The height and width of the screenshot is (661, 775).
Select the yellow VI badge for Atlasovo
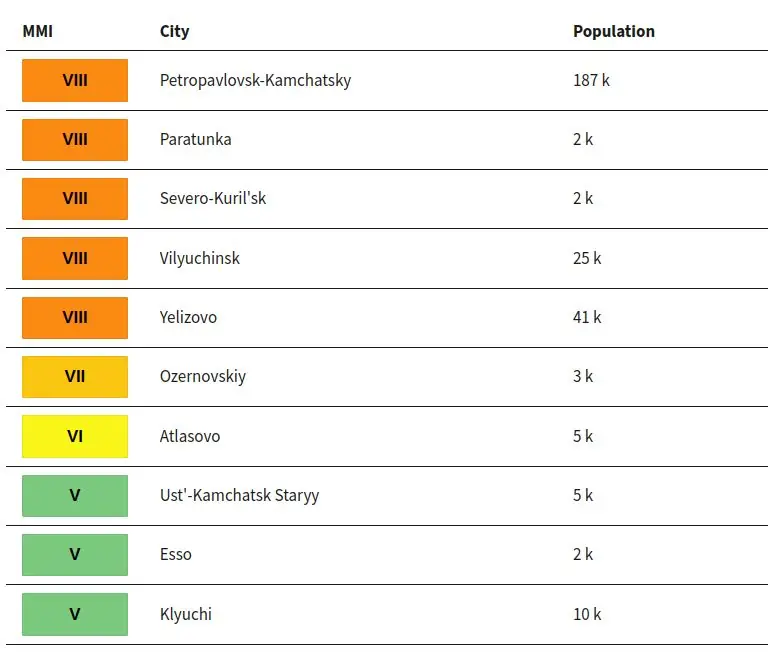pos(75,436)
